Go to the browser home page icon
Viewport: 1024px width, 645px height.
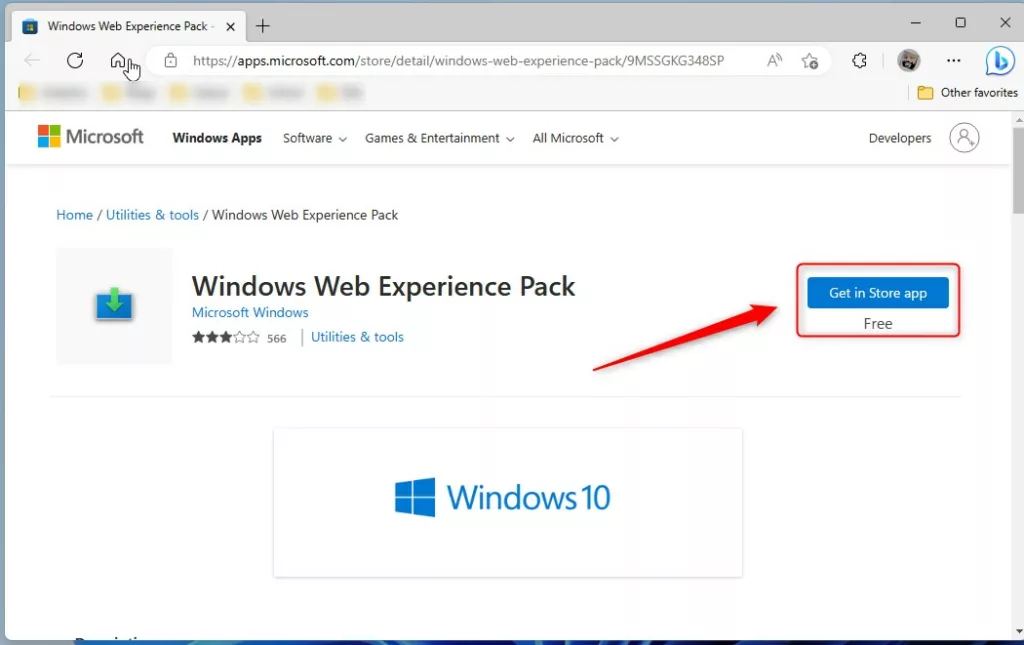[118, 61]
